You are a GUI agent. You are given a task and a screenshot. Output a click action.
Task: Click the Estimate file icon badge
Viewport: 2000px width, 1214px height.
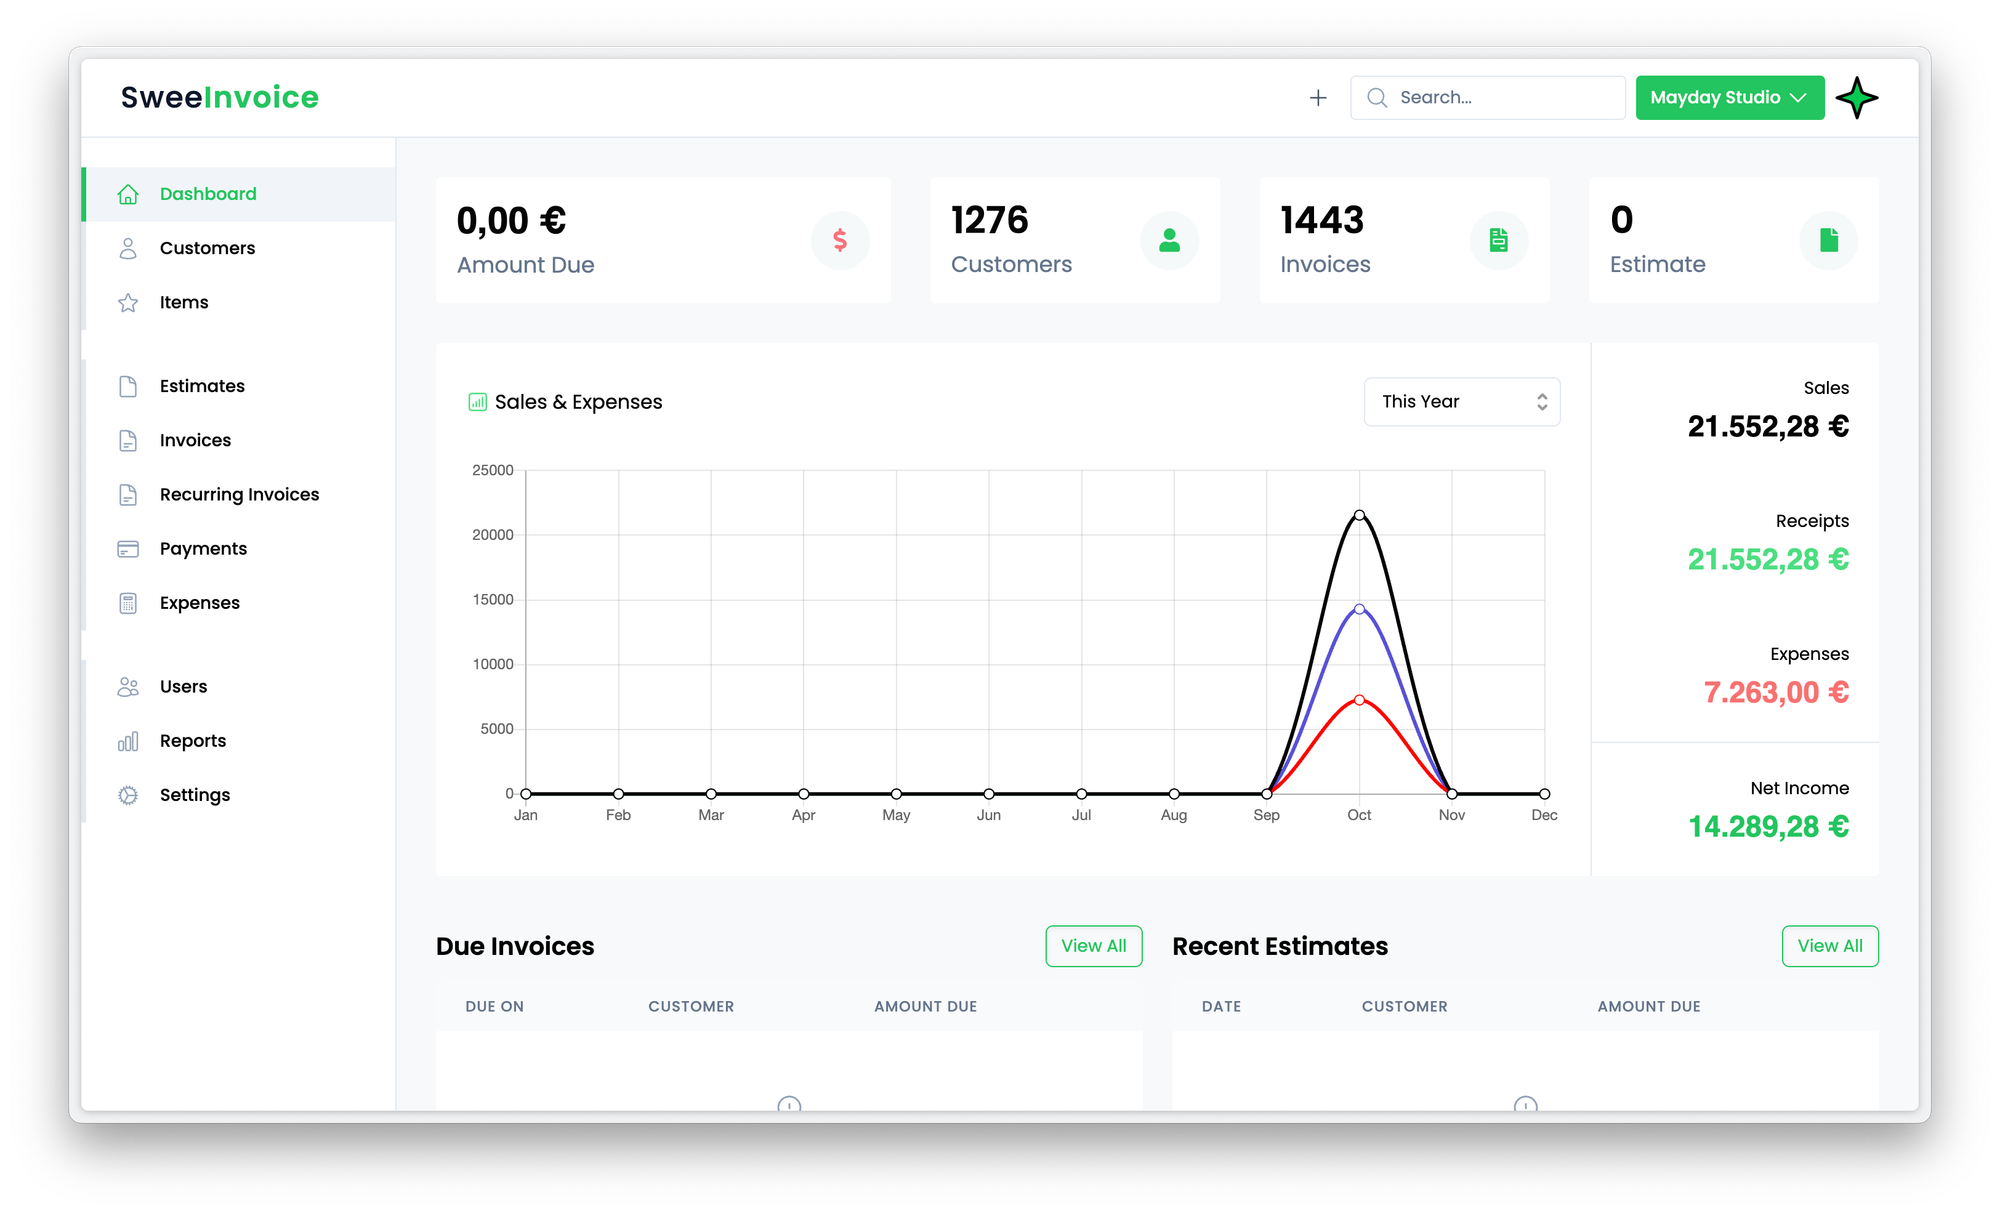1828,240
